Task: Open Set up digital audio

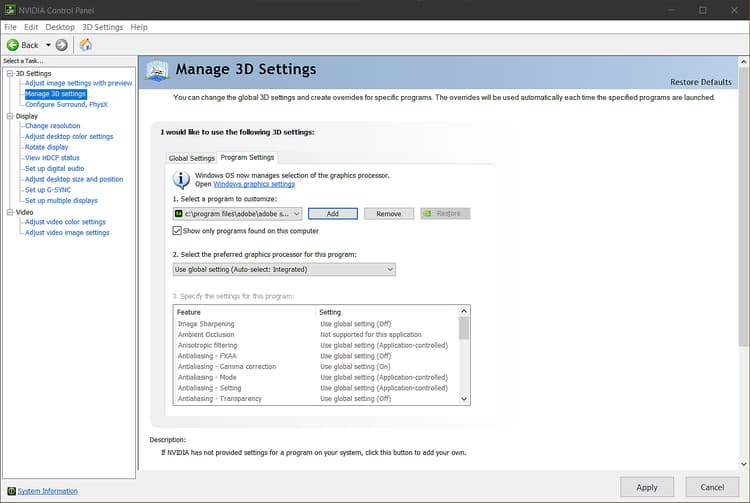Action: pos(55,168)
